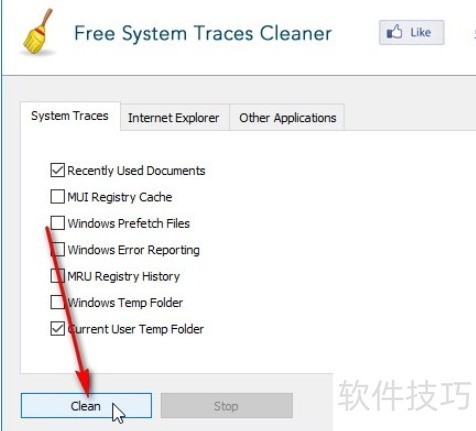This screenshot has height=431, width=476.
Task: Enable MRU Registry History cleaning option
Action: [57, 276]
